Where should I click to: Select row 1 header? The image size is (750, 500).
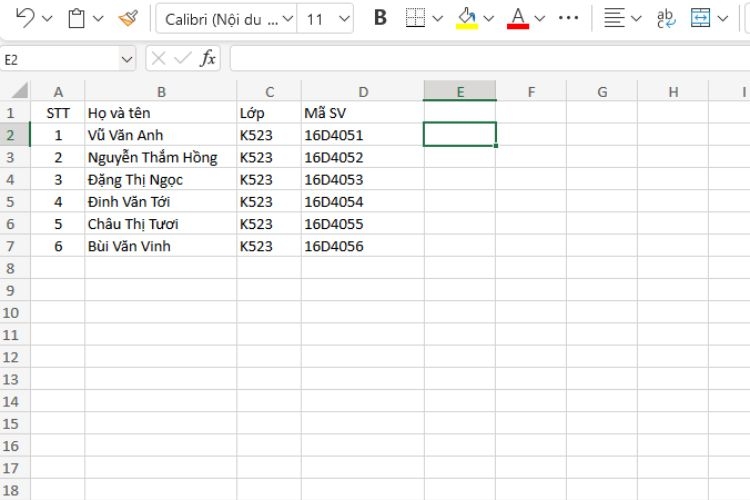(15, 113)
